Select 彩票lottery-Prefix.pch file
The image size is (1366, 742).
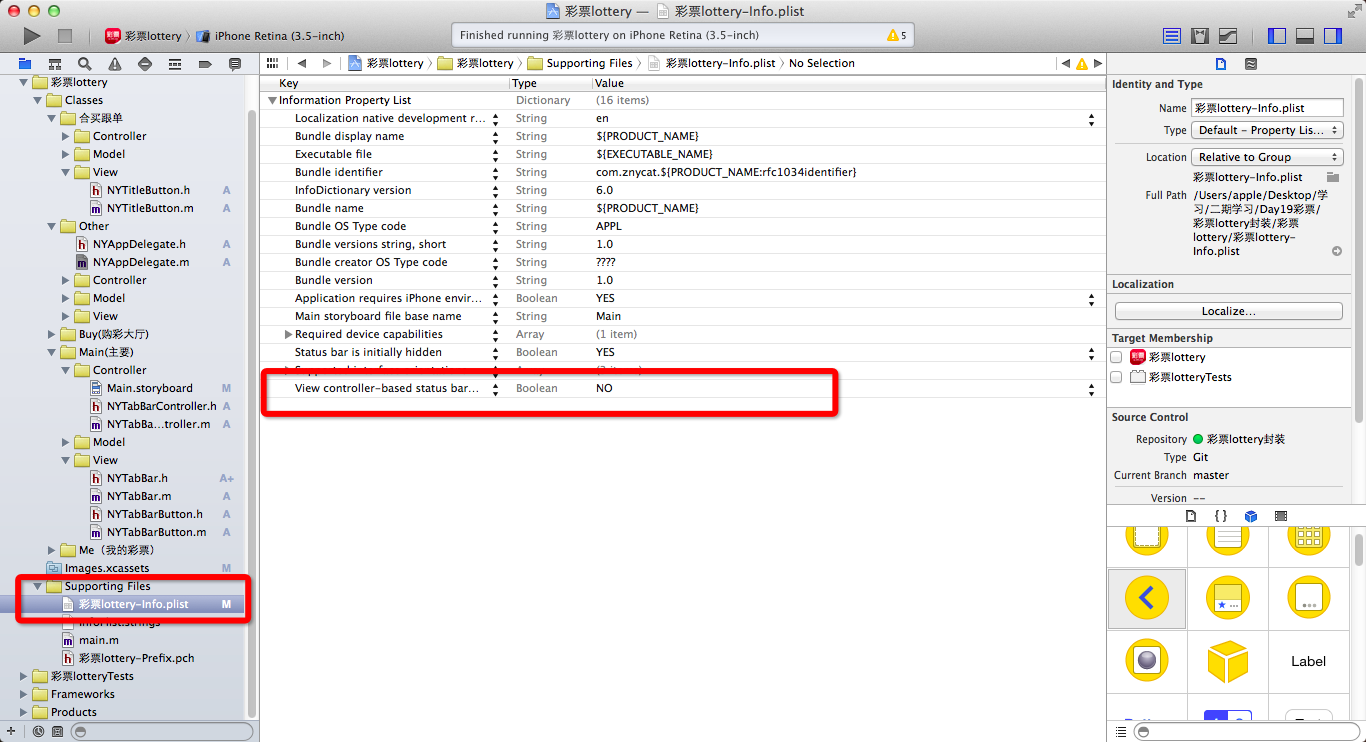[x=136, y=658]
